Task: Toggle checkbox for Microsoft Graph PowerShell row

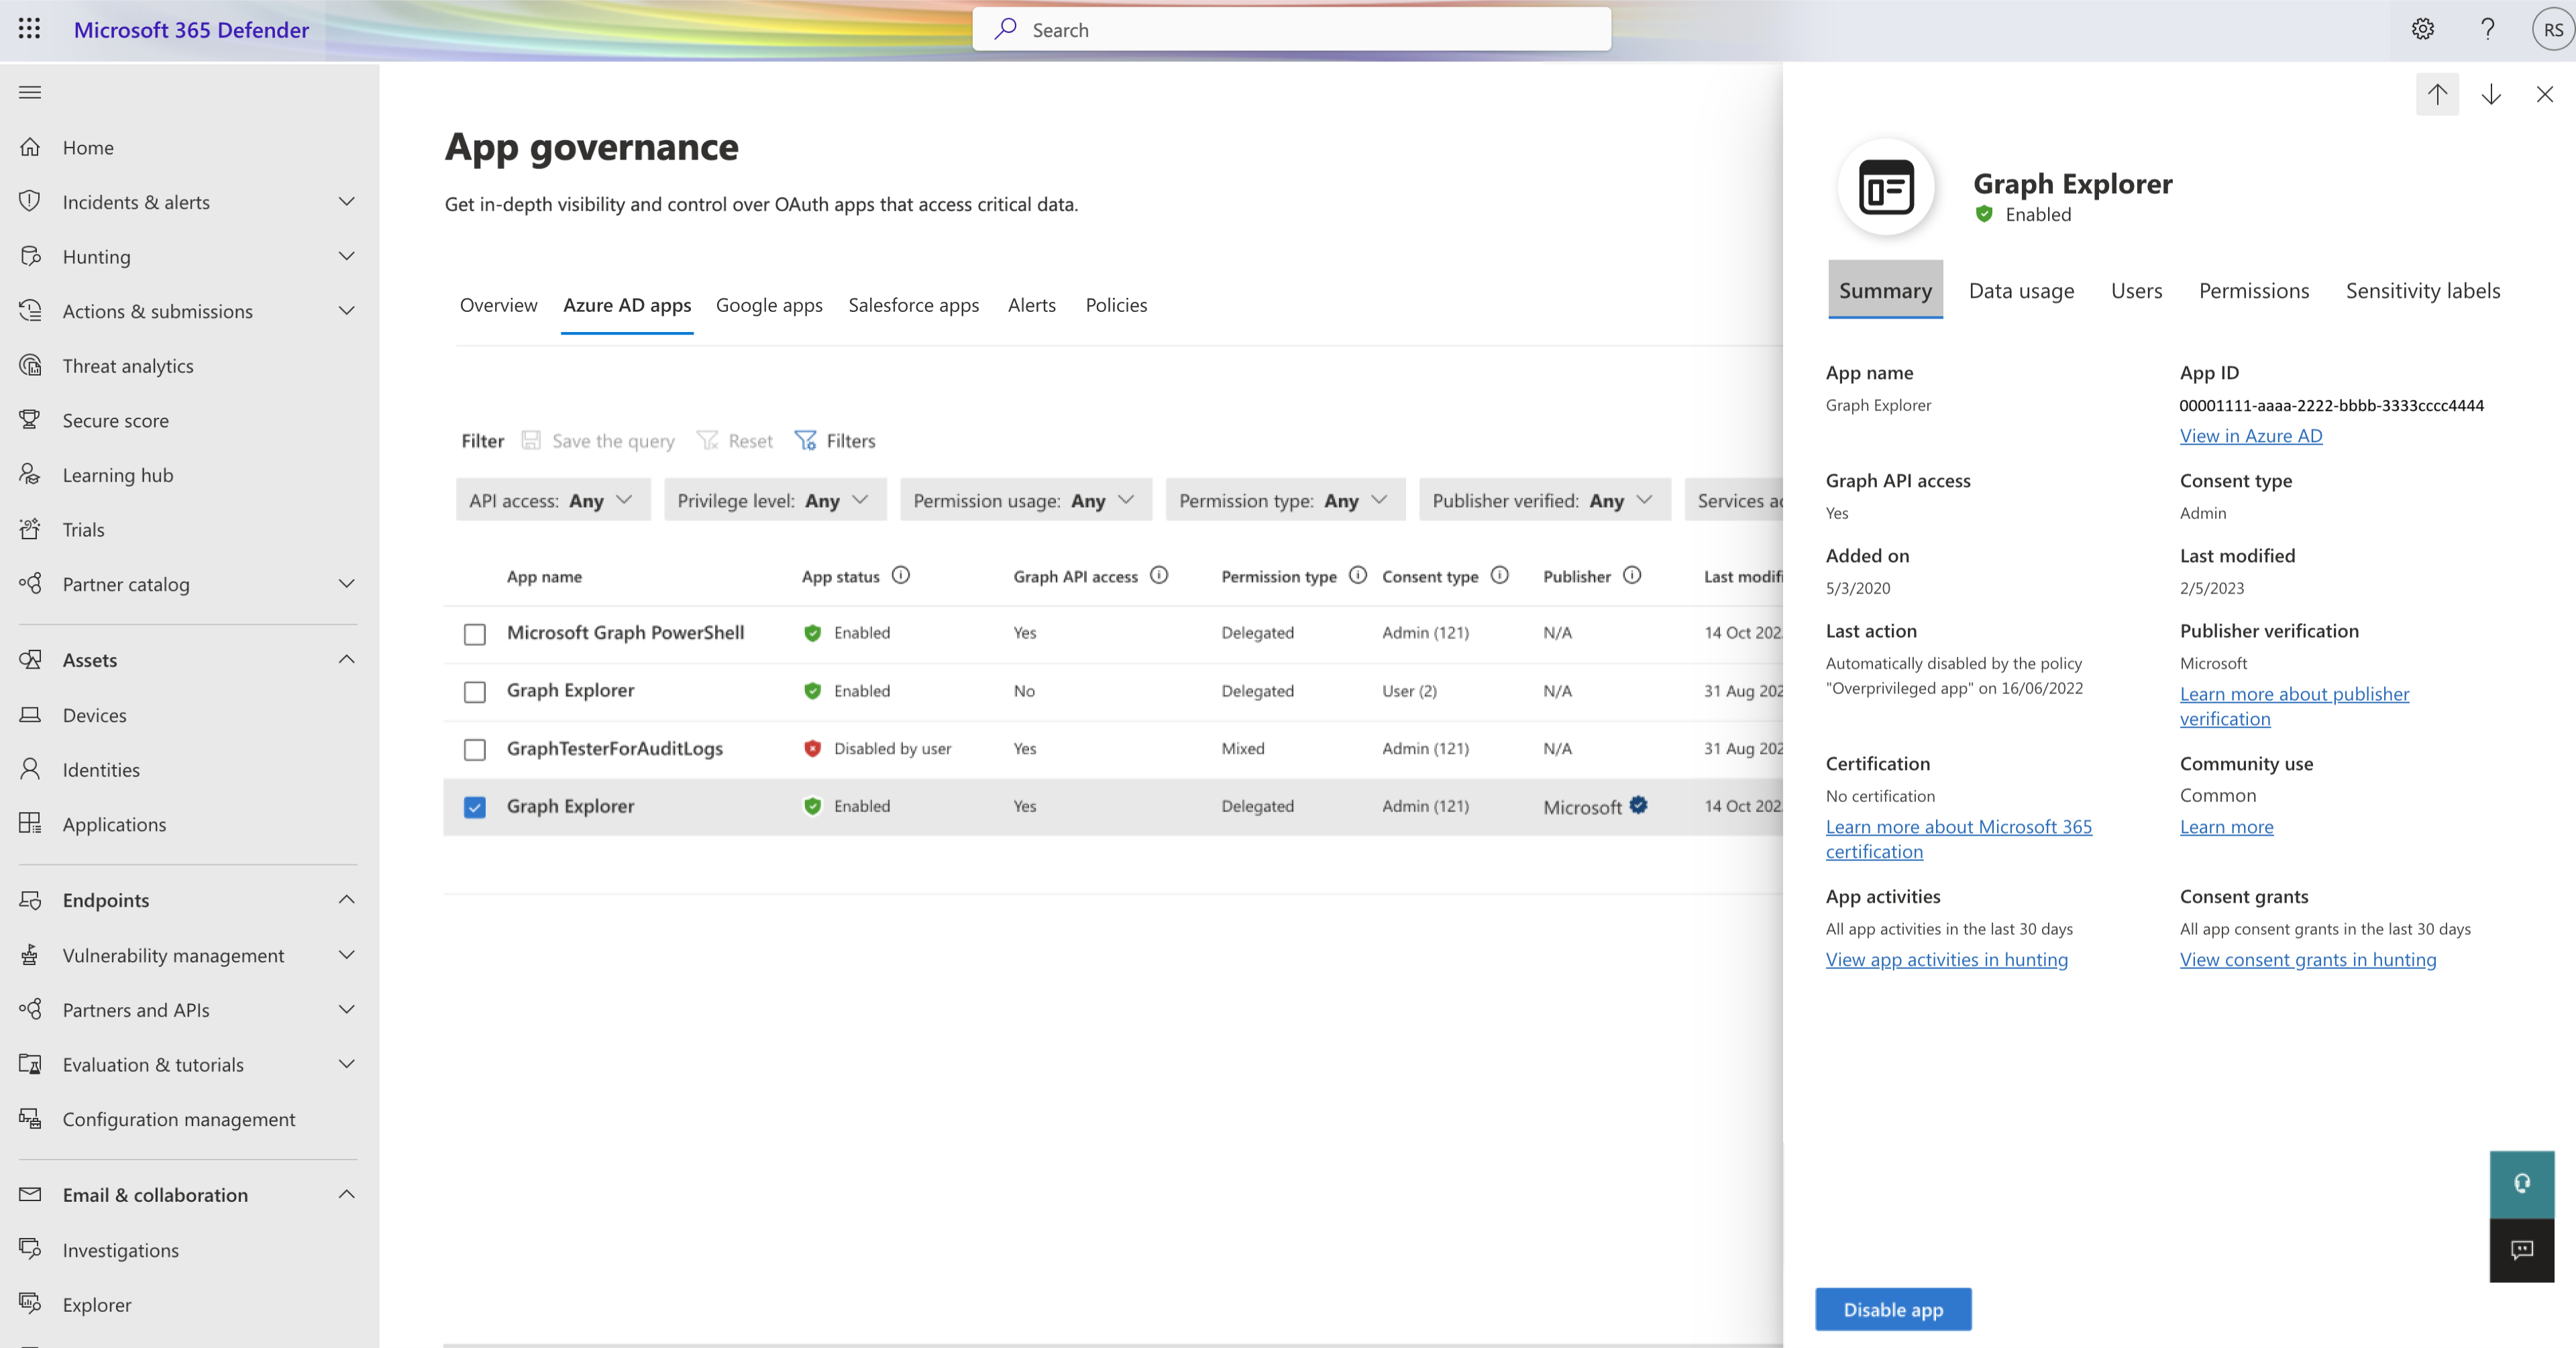Action: (476, 632)
